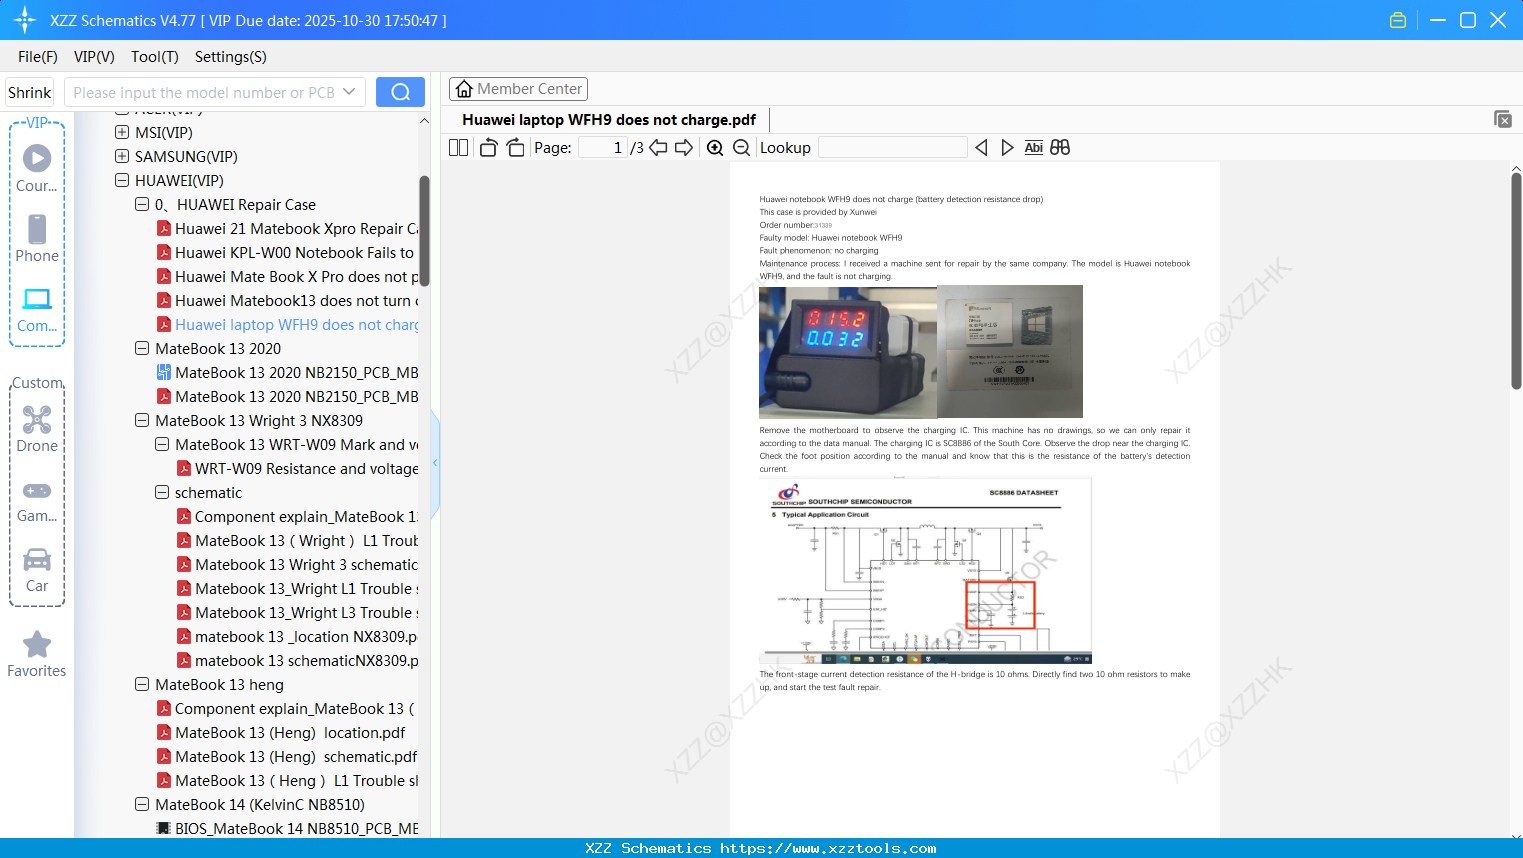Click the yellow VIP store icon in title bar
Viewport: 1523px width, 858px height.
[x=1398, y=20]
